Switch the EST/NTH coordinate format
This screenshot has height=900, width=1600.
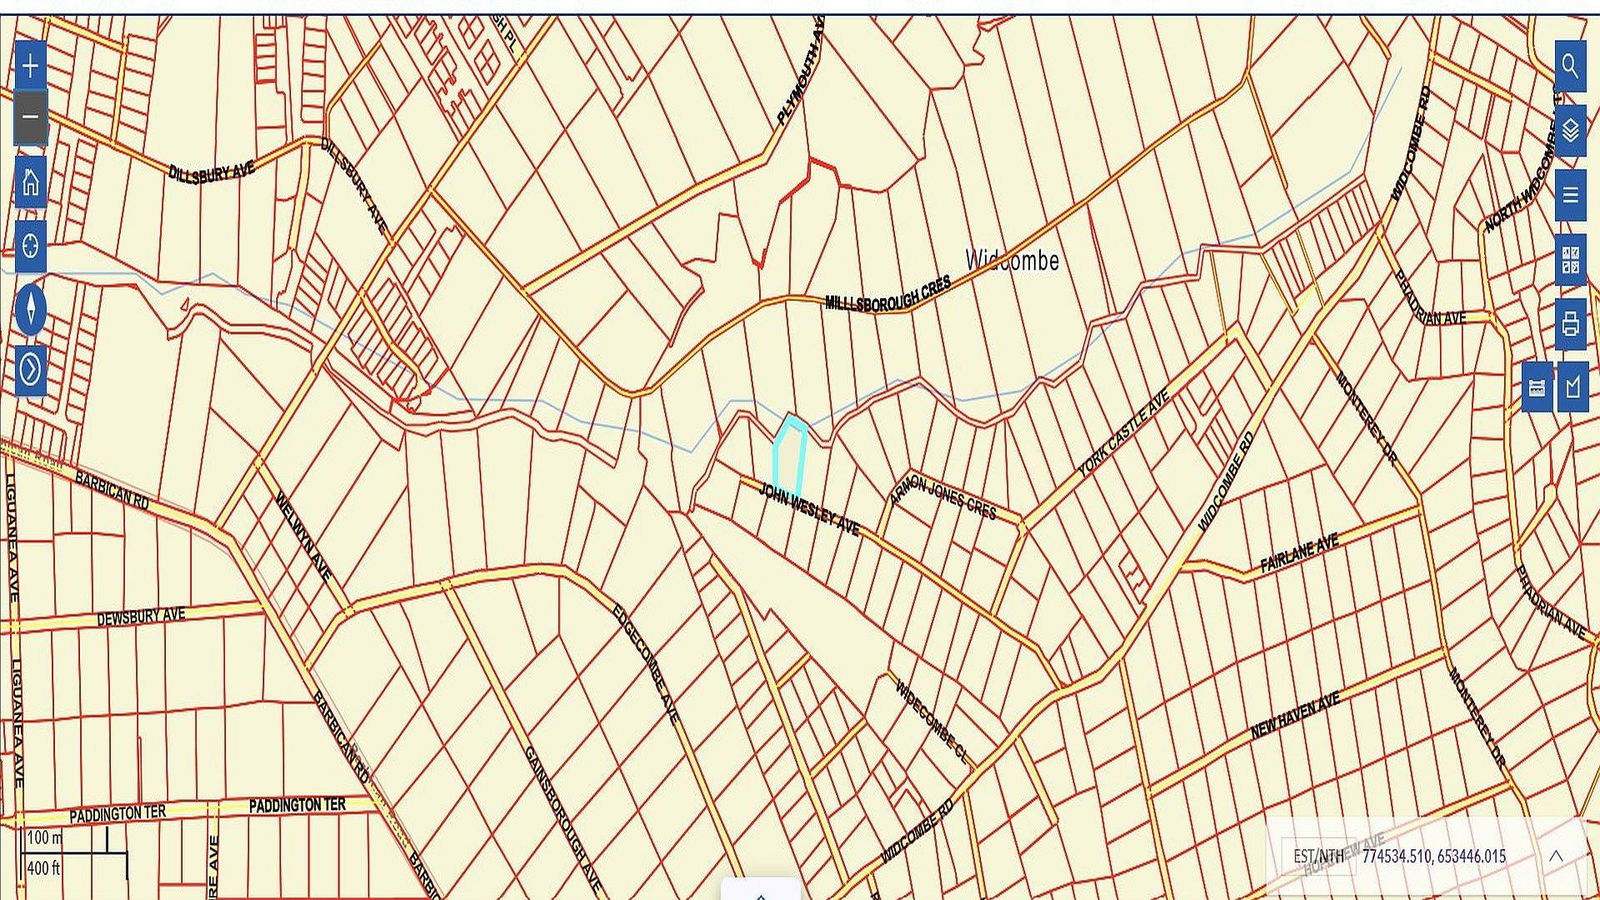click(x=1318, y=856)
